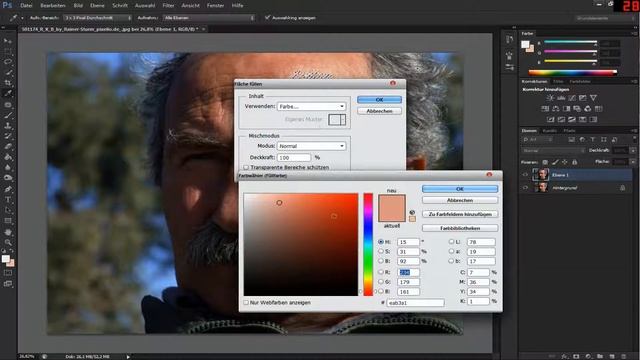Open the Farbe panel options menu

tap(634, 33)
